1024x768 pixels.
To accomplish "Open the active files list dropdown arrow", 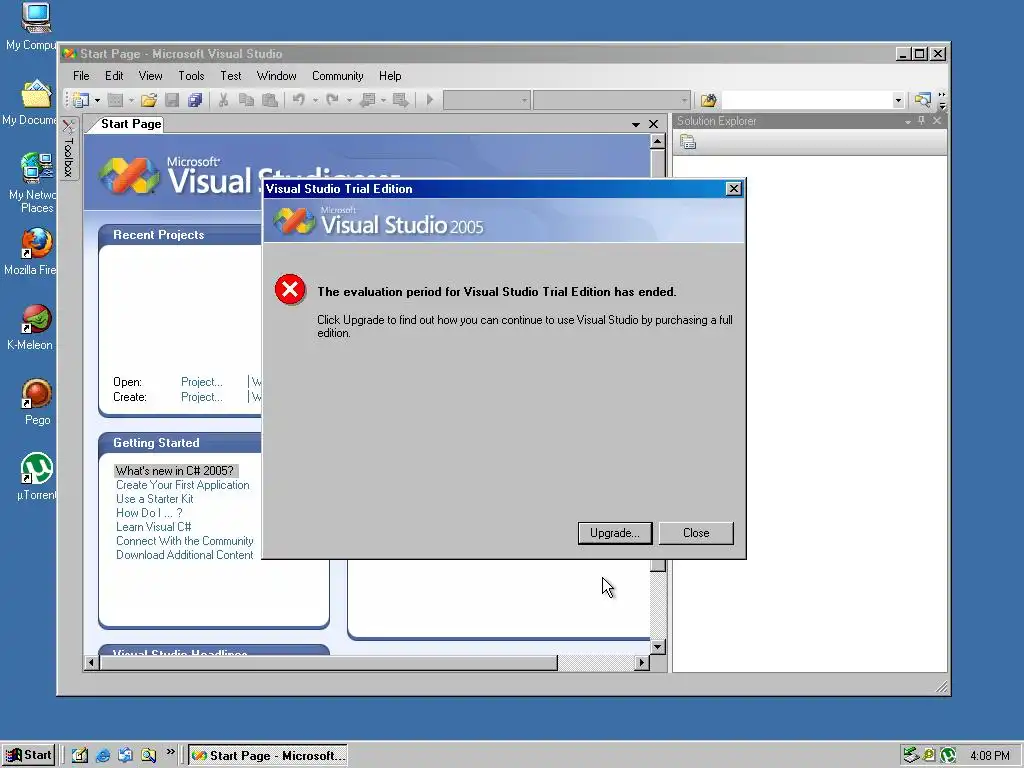I will pyautogui.click(x=636, y=124).
